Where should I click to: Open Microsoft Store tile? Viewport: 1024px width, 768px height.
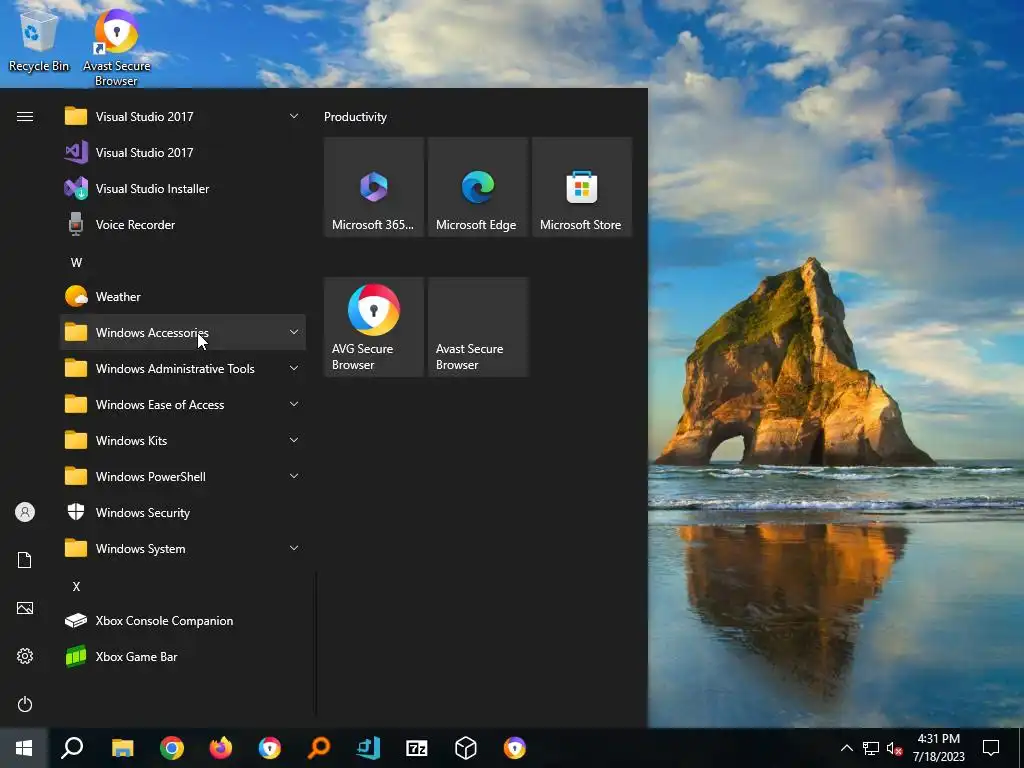coord(582,187)
